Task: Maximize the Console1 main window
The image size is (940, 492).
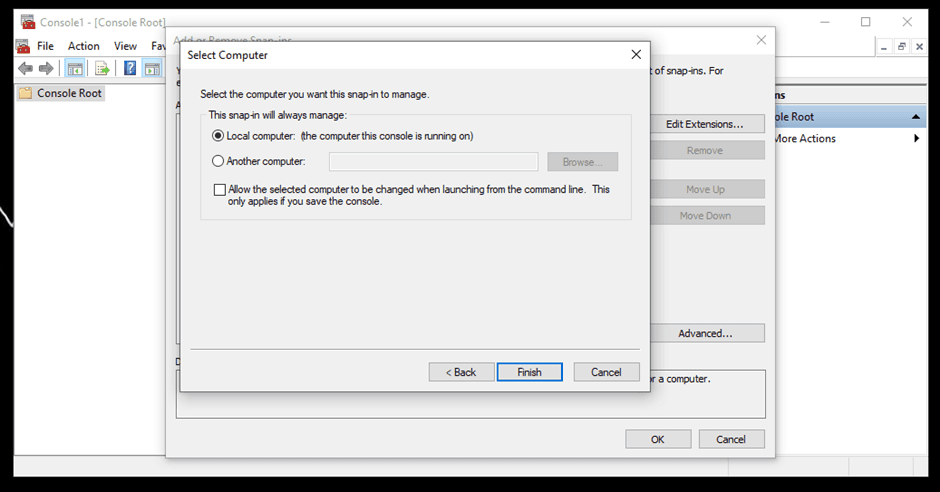Action: click(x=866, y=22)
